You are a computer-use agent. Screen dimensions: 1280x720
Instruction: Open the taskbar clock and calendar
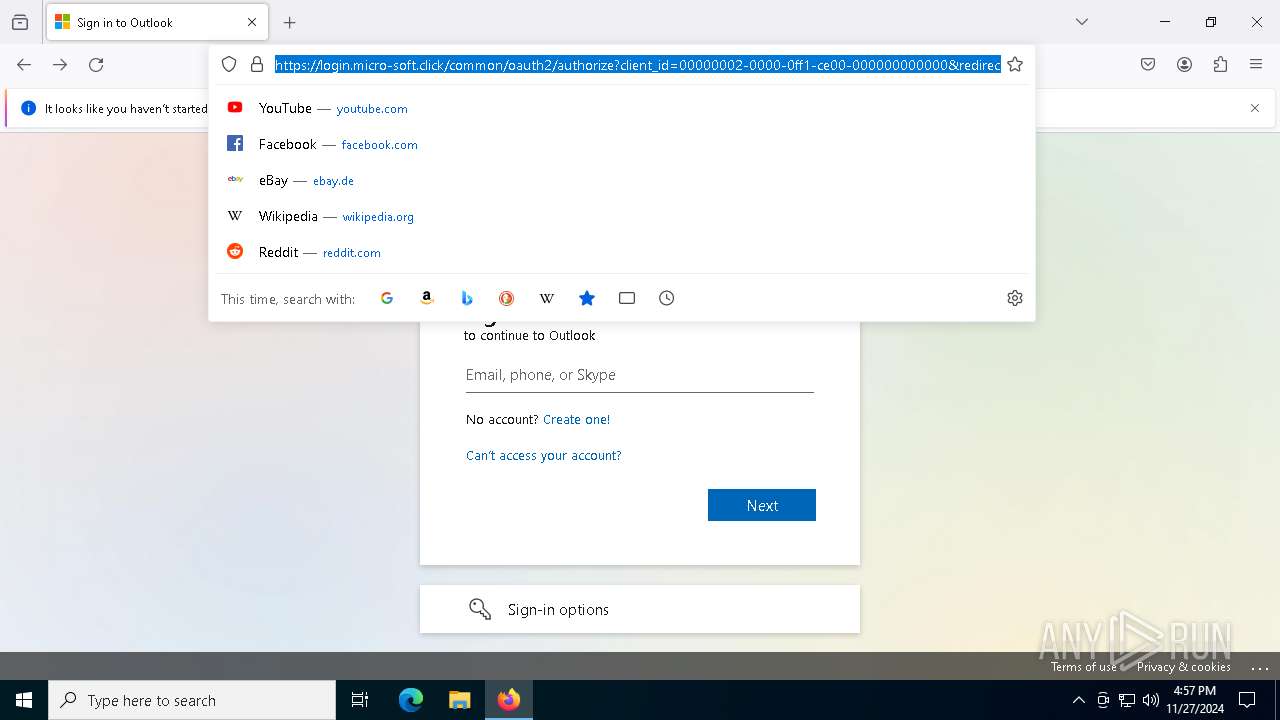tap(1195, 700)
